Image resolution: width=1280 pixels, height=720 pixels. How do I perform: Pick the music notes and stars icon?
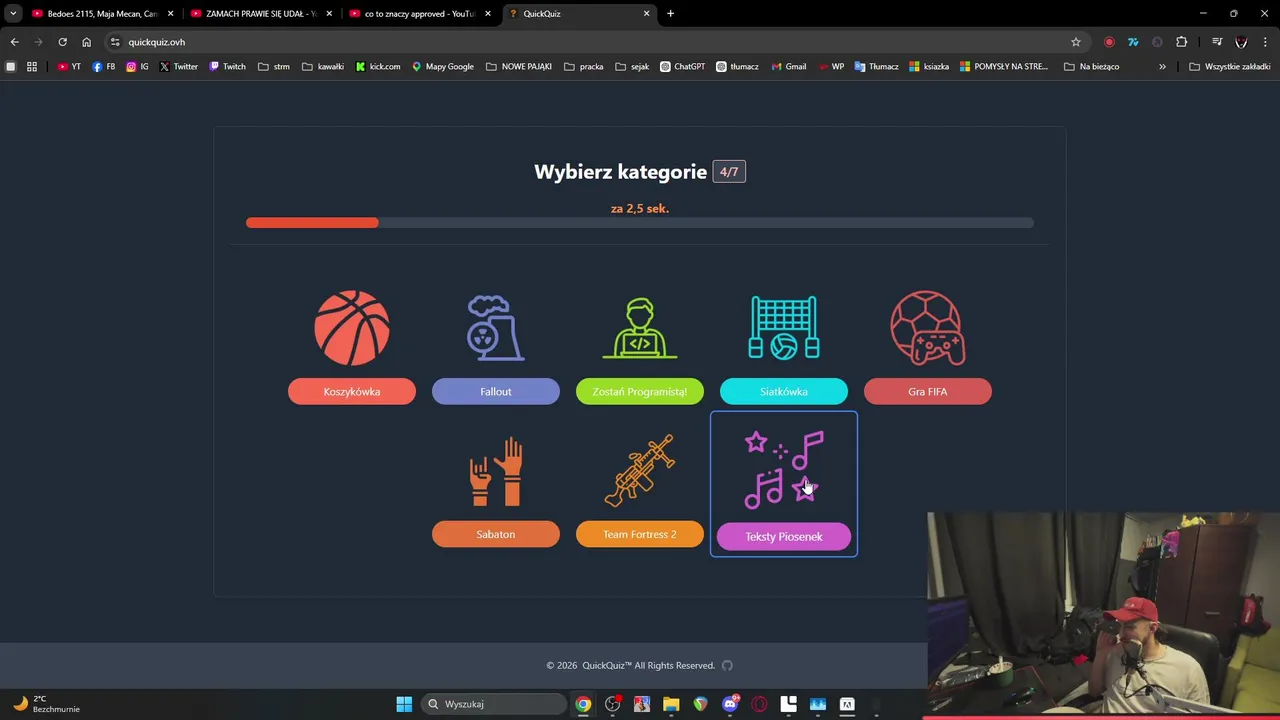pyautogui.click(x=784, y=471)
